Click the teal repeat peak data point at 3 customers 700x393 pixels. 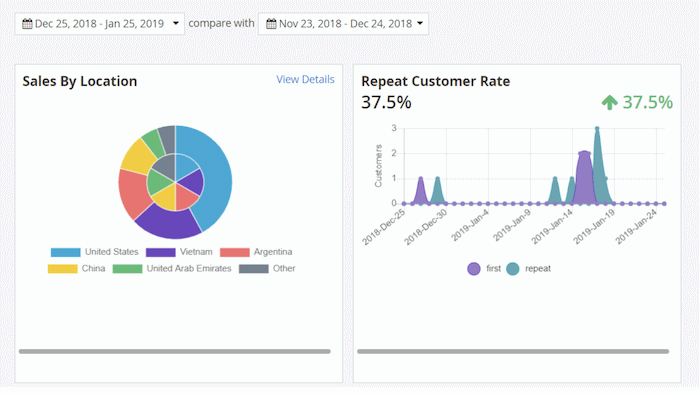[x=597, y=129]
